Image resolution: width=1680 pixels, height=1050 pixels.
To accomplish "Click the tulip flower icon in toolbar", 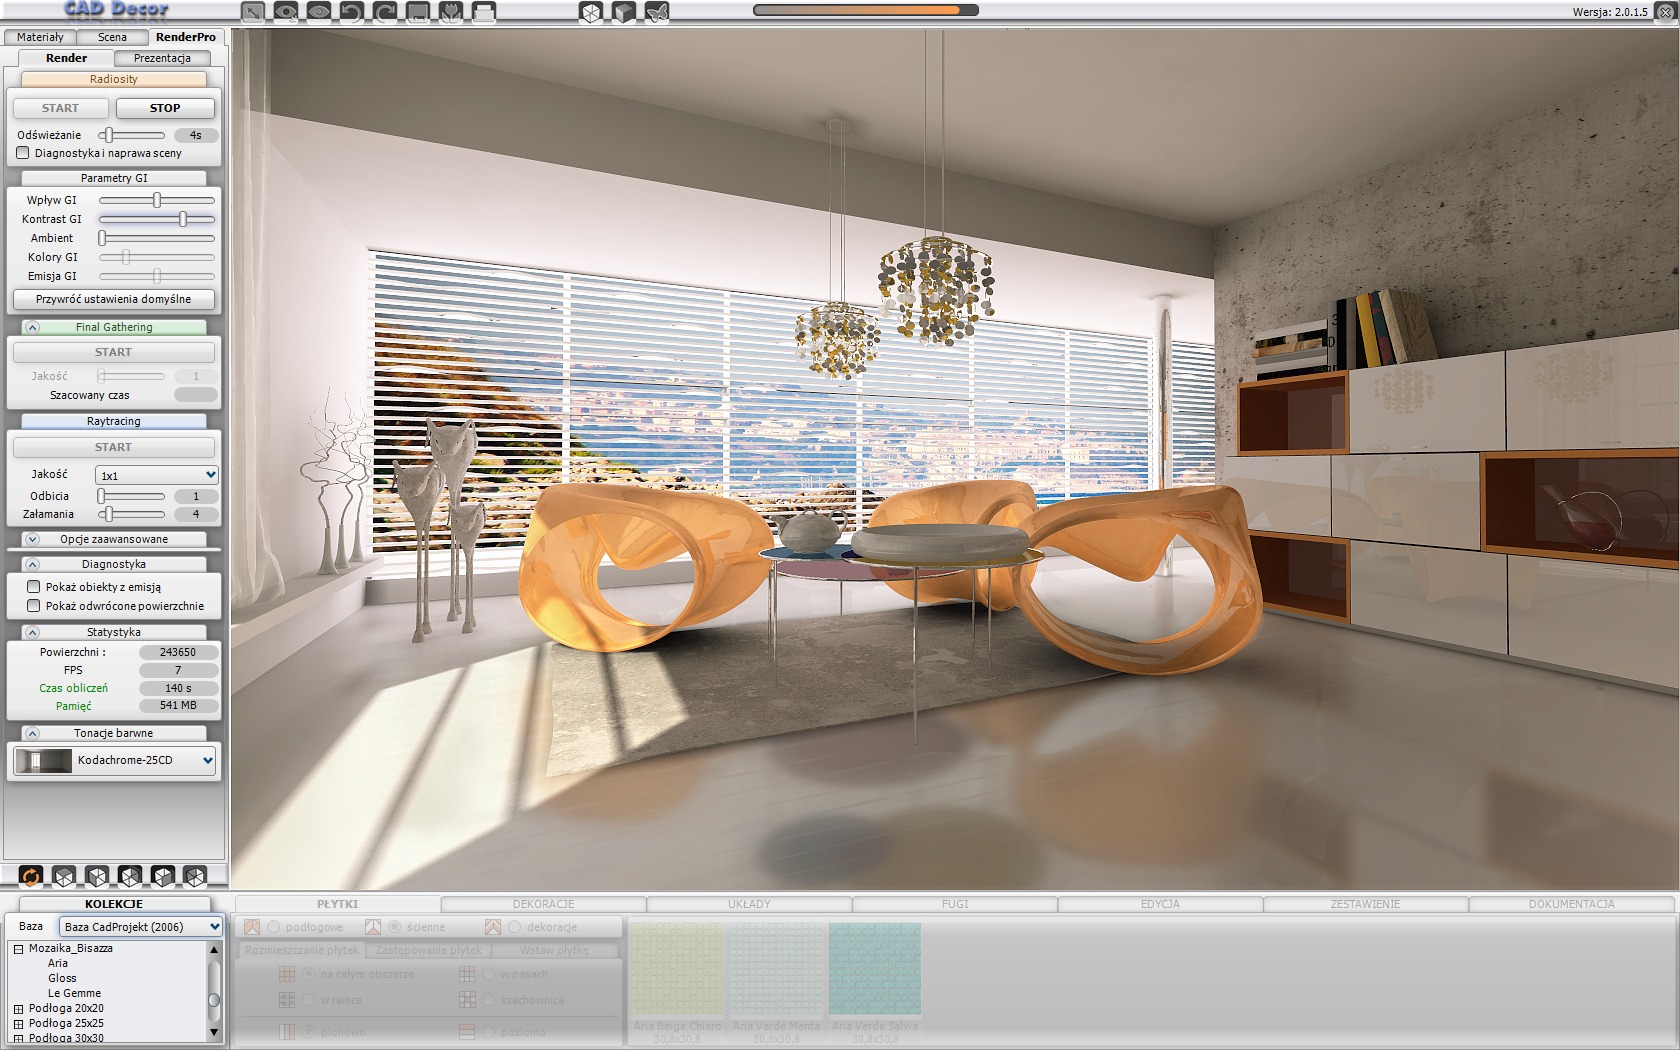I will point(450,12).
